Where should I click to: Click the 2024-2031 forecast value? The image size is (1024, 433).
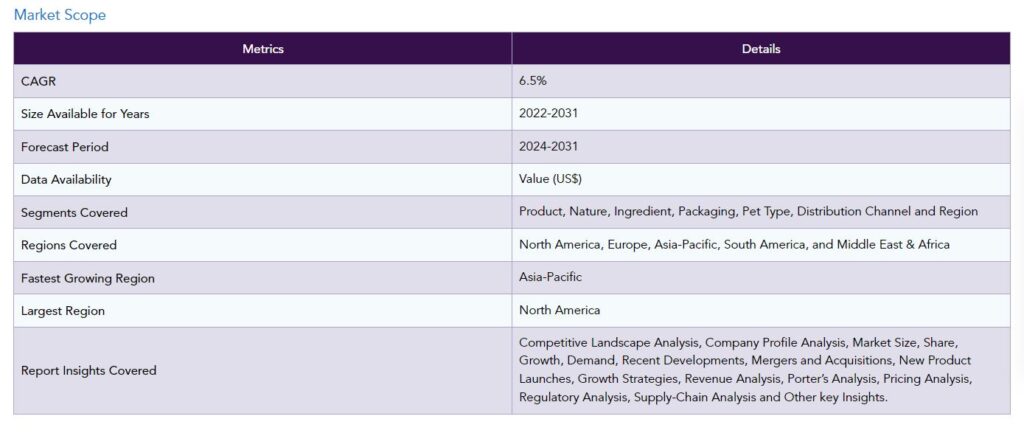tap(548, 147)
